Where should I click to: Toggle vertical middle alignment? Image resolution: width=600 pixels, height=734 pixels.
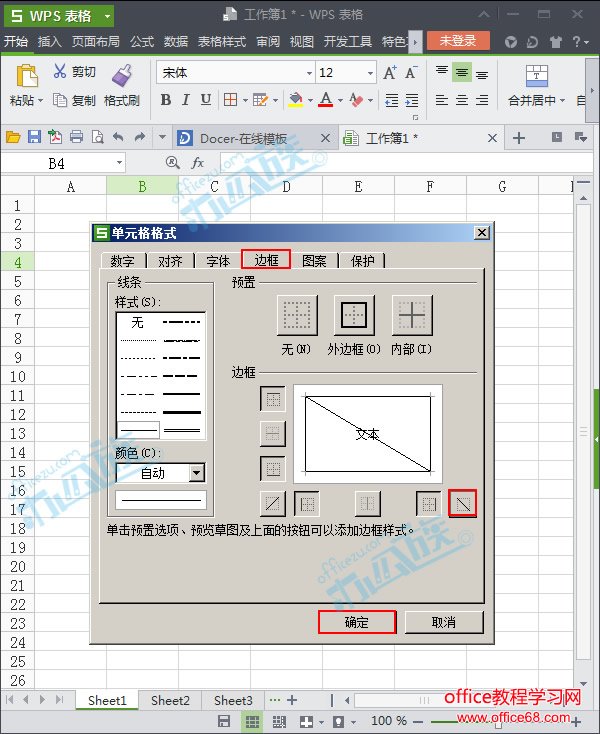[x=462, y=73]
